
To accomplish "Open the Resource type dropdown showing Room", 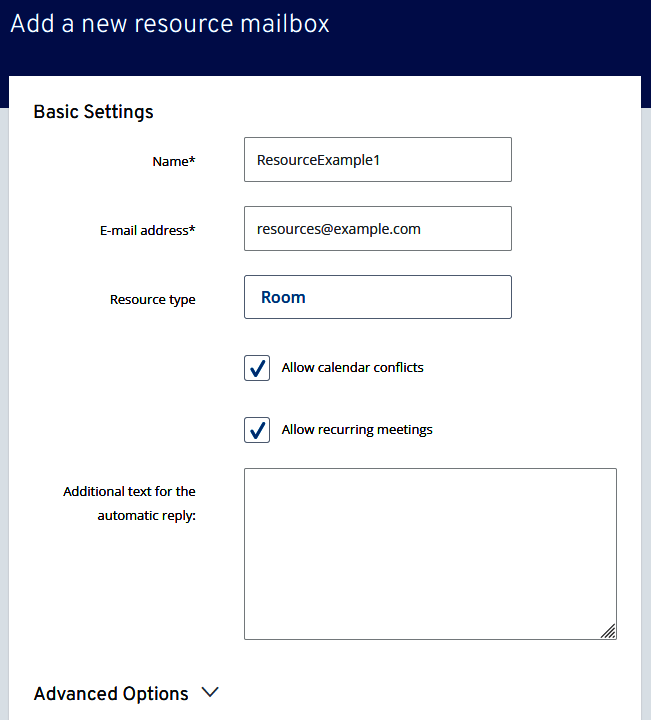I will tap(377, 297).
